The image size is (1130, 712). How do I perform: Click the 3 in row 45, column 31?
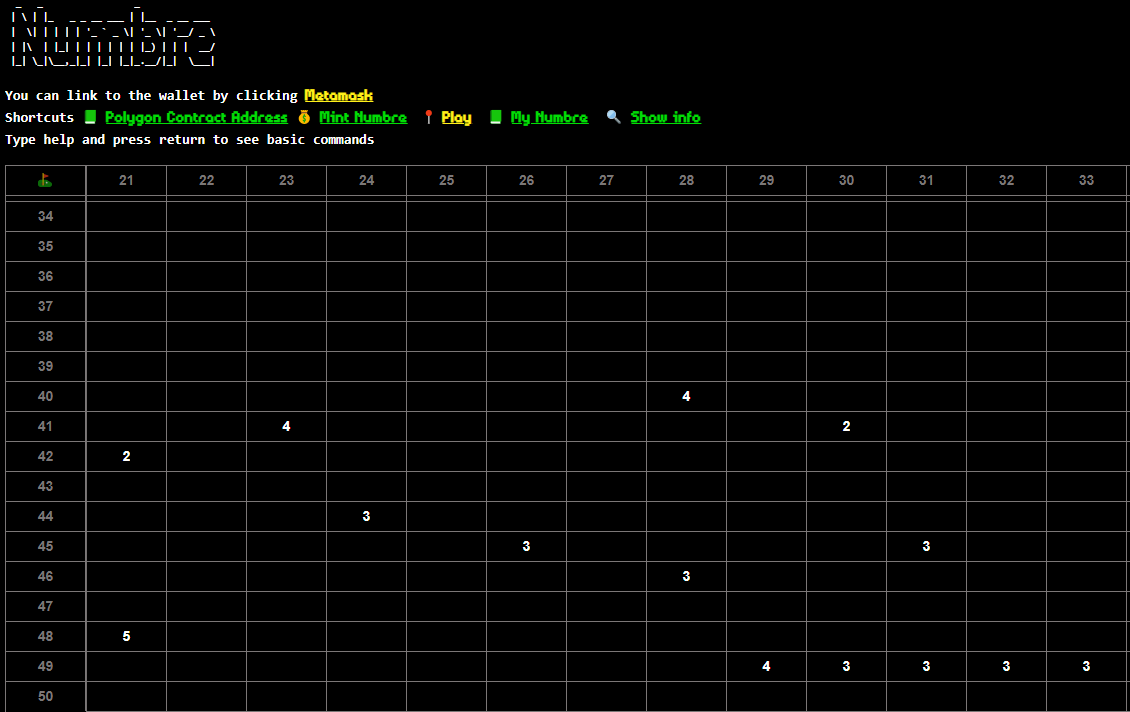pyautogui.click(x=926, y=546)
